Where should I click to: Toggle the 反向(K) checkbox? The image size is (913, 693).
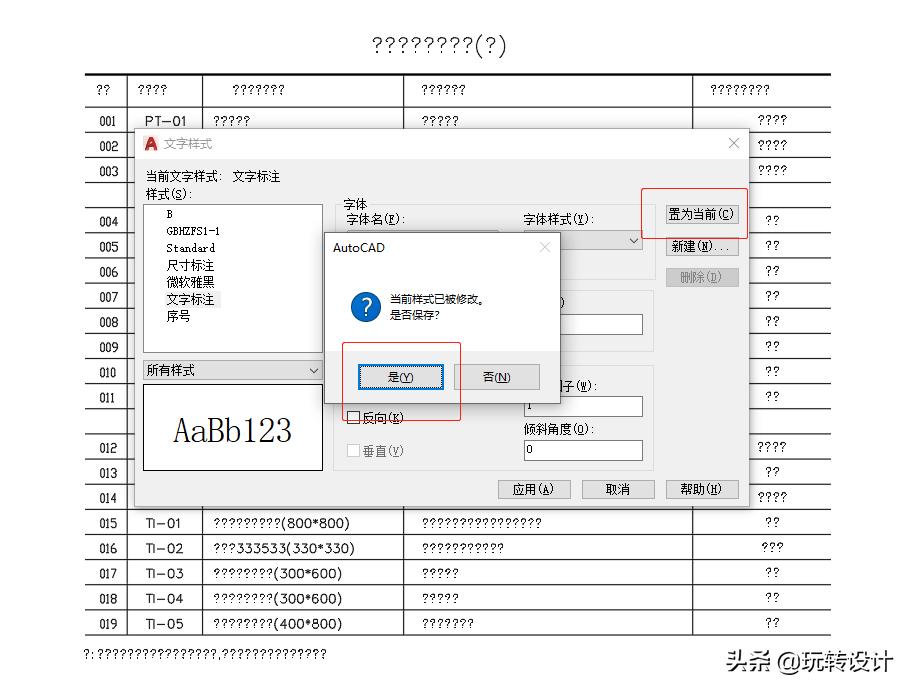(x=354, y=418)
